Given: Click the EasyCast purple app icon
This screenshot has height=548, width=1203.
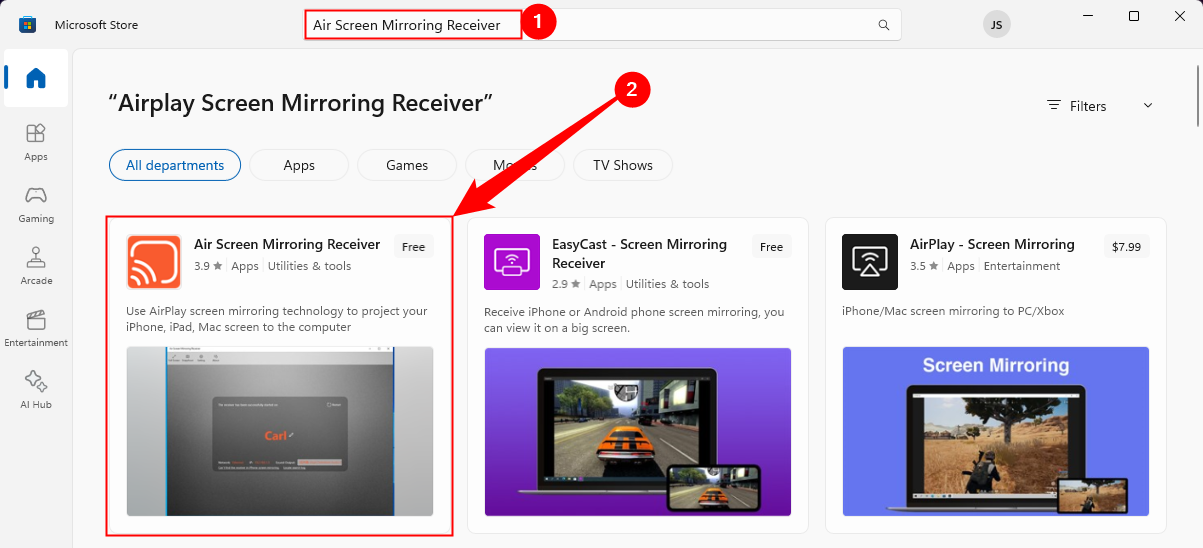Looking at the screenshot, I should click(512, 262).
